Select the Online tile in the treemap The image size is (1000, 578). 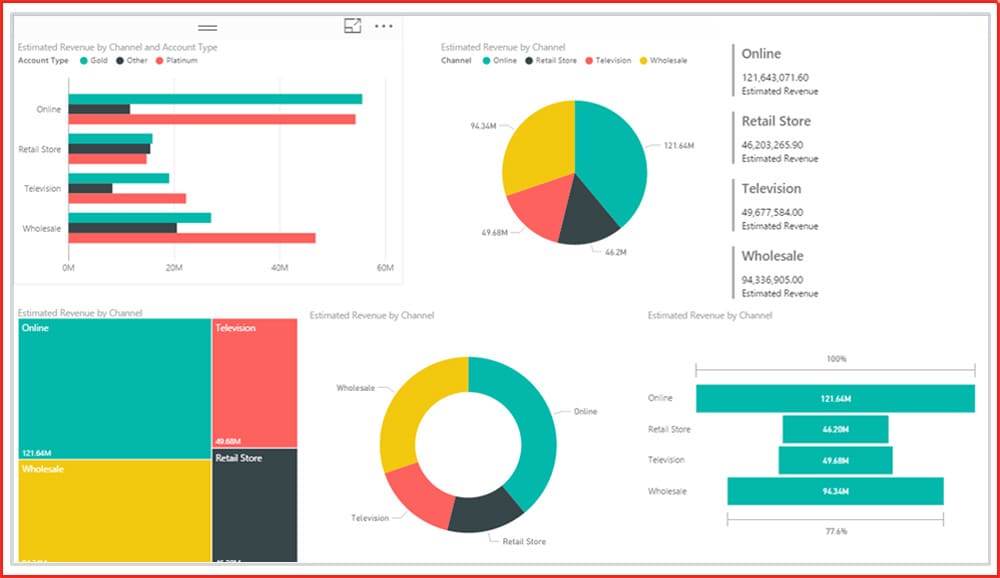coord(114,388)
